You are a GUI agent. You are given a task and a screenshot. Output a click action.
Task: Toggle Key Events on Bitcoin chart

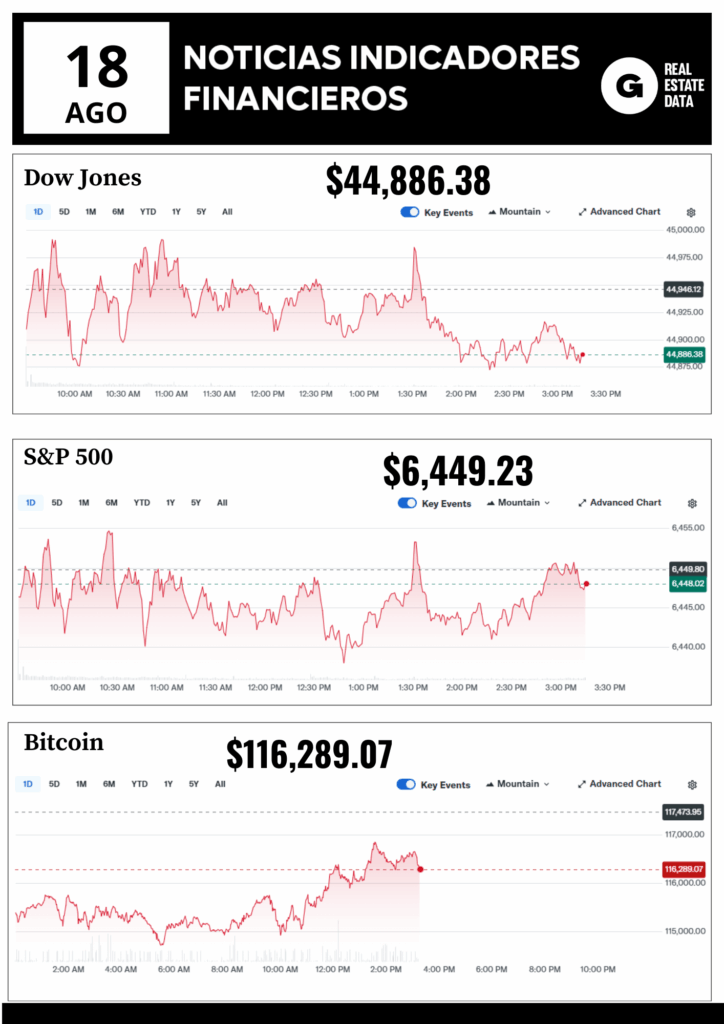click(x=407, y=785)
